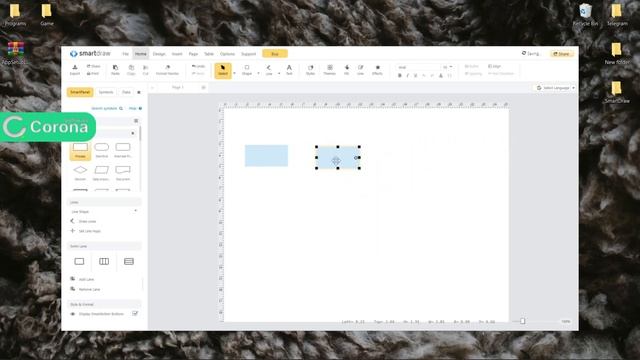This screenshot has width=640, height=360.
Task: Switch to the Symbols panel tab
Action: pos(106,92)
